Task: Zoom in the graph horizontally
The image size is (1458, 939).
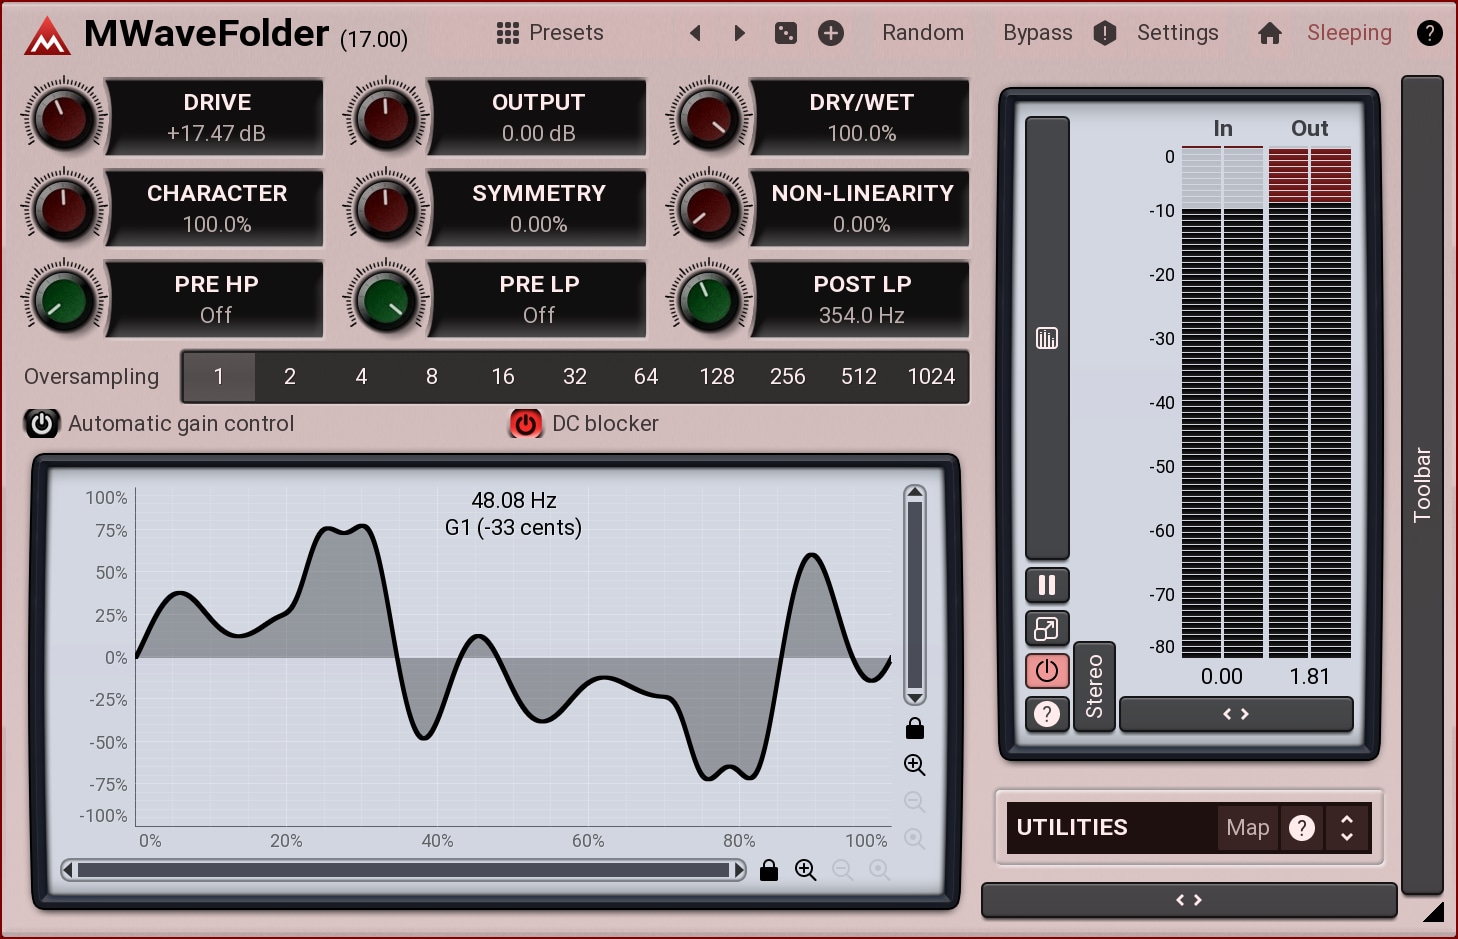Action: coord(806,870)
